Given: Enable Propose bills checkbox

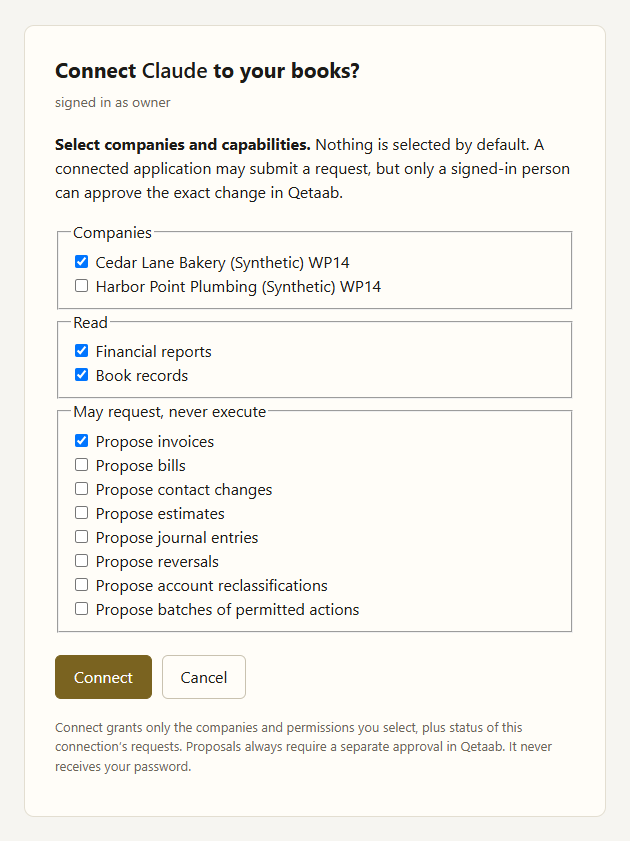Looking at the screenshot, I should pos(81,465).
